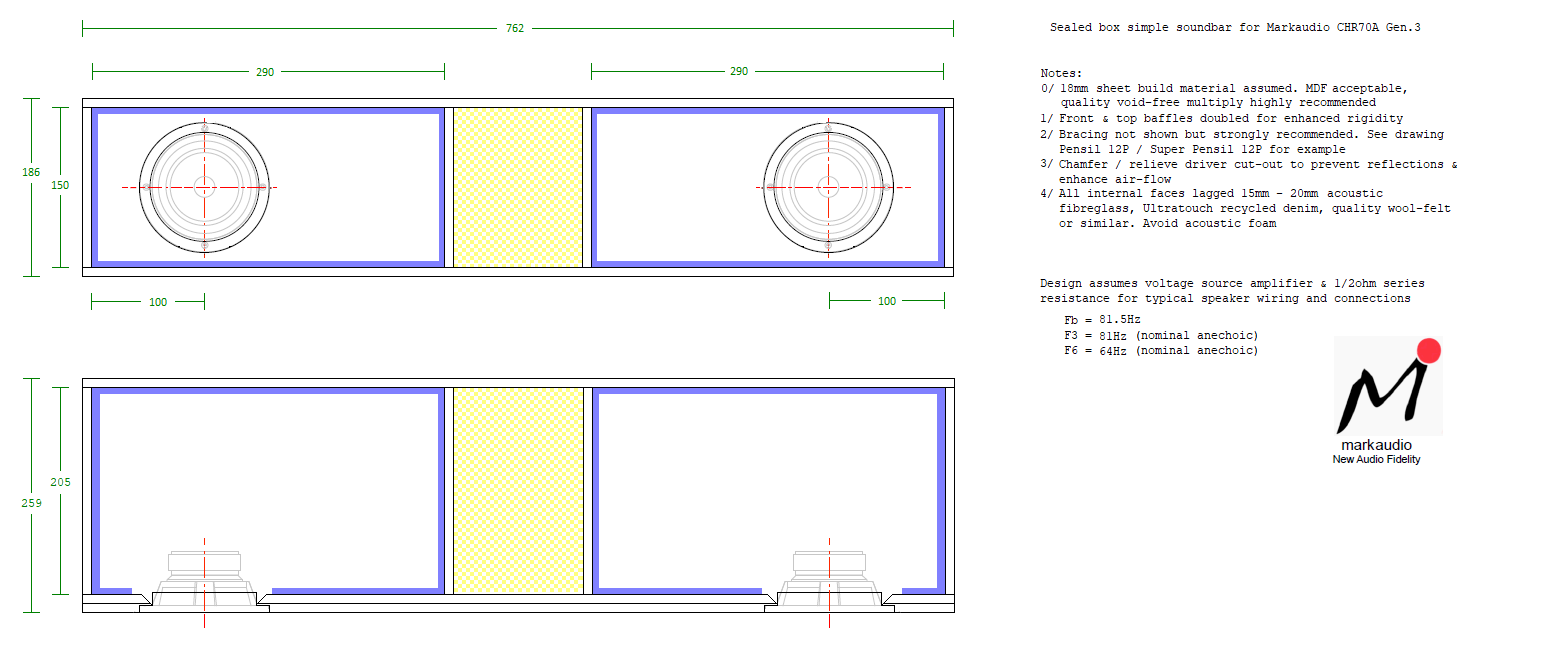Select the 'F6 = 64Hz (nominal anechoic)' line
This screenshot has width=1554, height=671.
[1162, 351]
